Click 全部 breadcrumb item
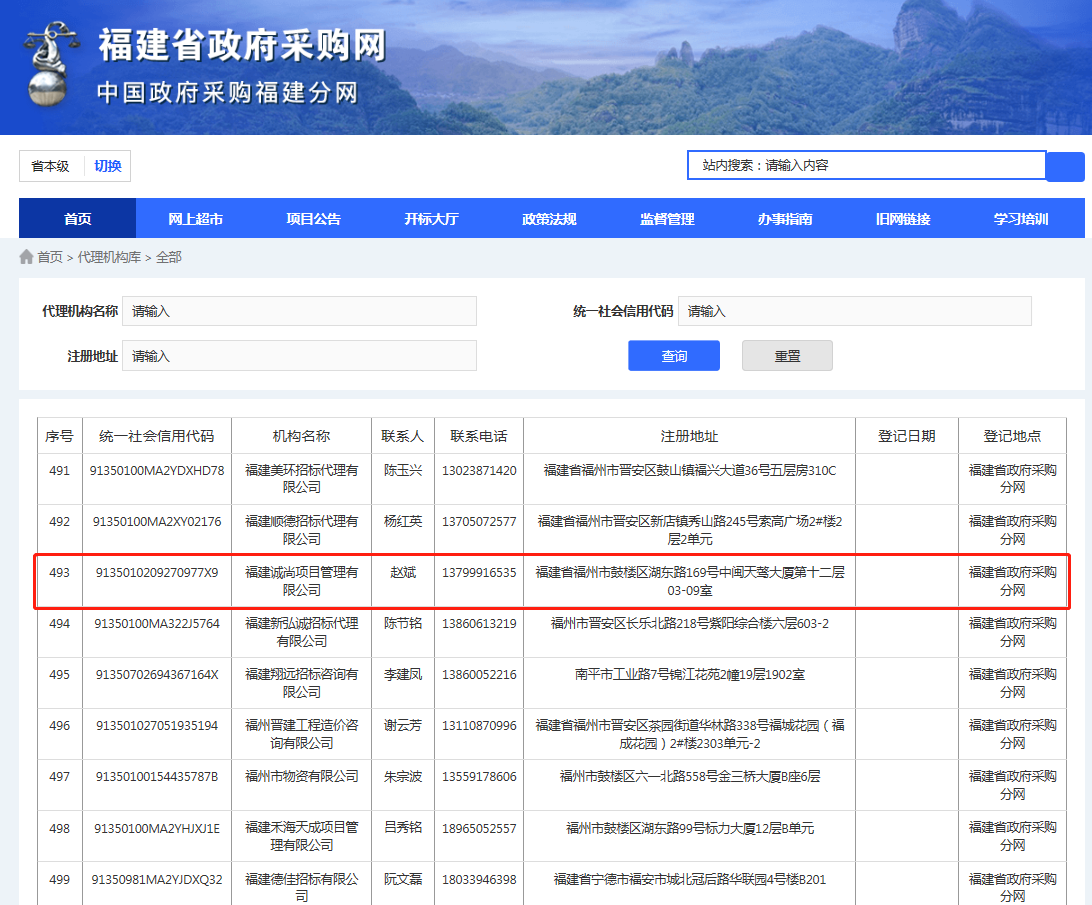This screenshot has width=1092, height=905. pos(169,257)
